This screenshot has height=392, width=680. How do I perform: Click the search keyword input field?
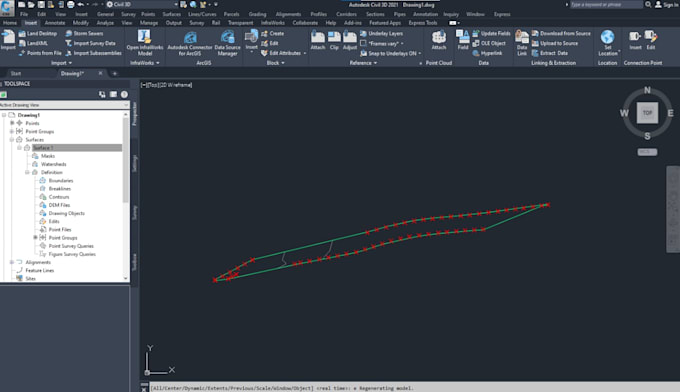tap(606, 4)
